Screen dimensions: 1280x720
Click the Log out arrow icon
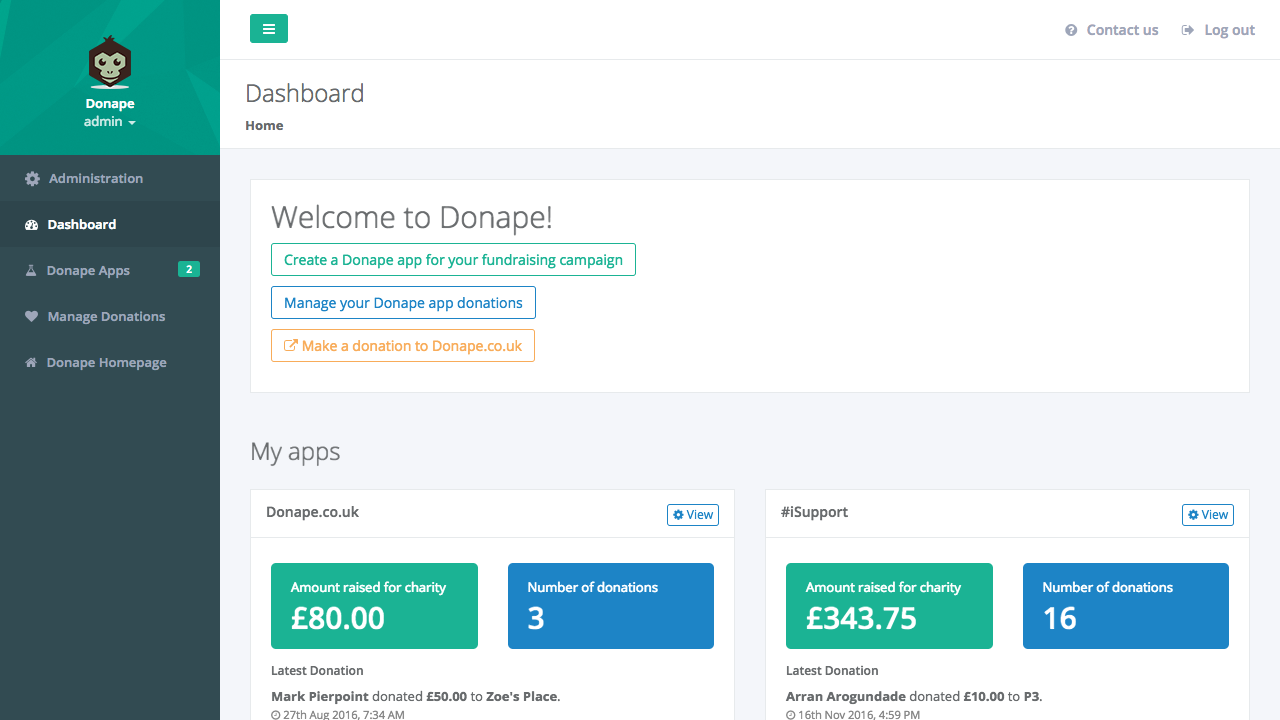(1188, 30)
